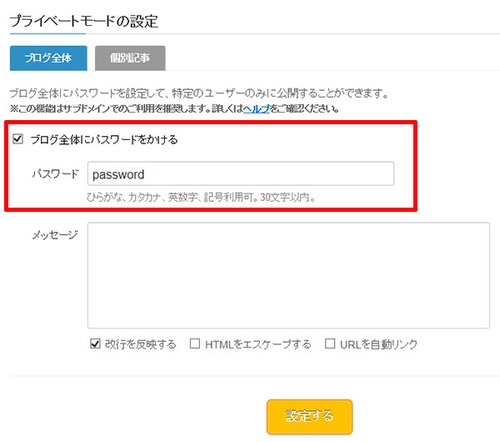Click the プライベートモードの設定 heading
Image resolution: width=500 pixels, height=442 pixels.
click(84, 21)
